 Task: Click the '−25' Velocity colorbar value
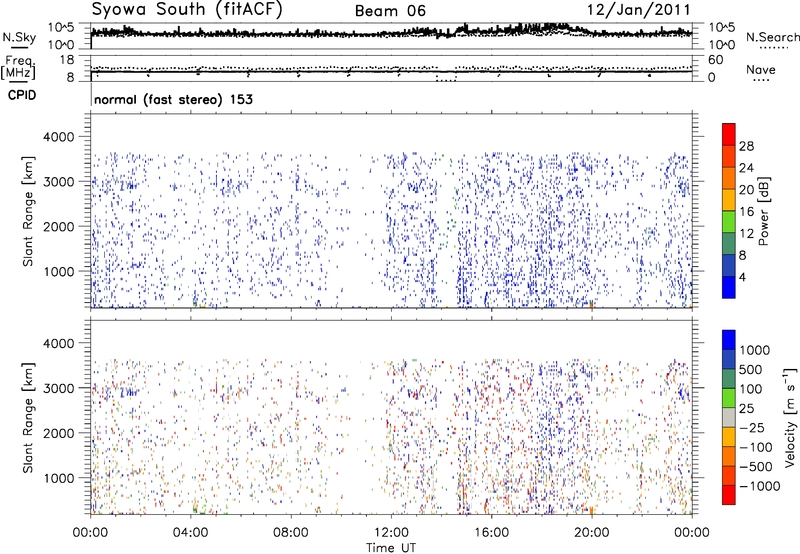[x=752, y=427]
